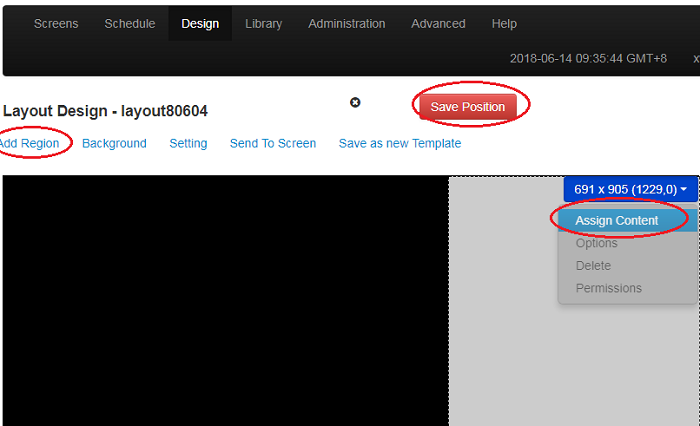Click the black layout canvas area

coord(225,300)
